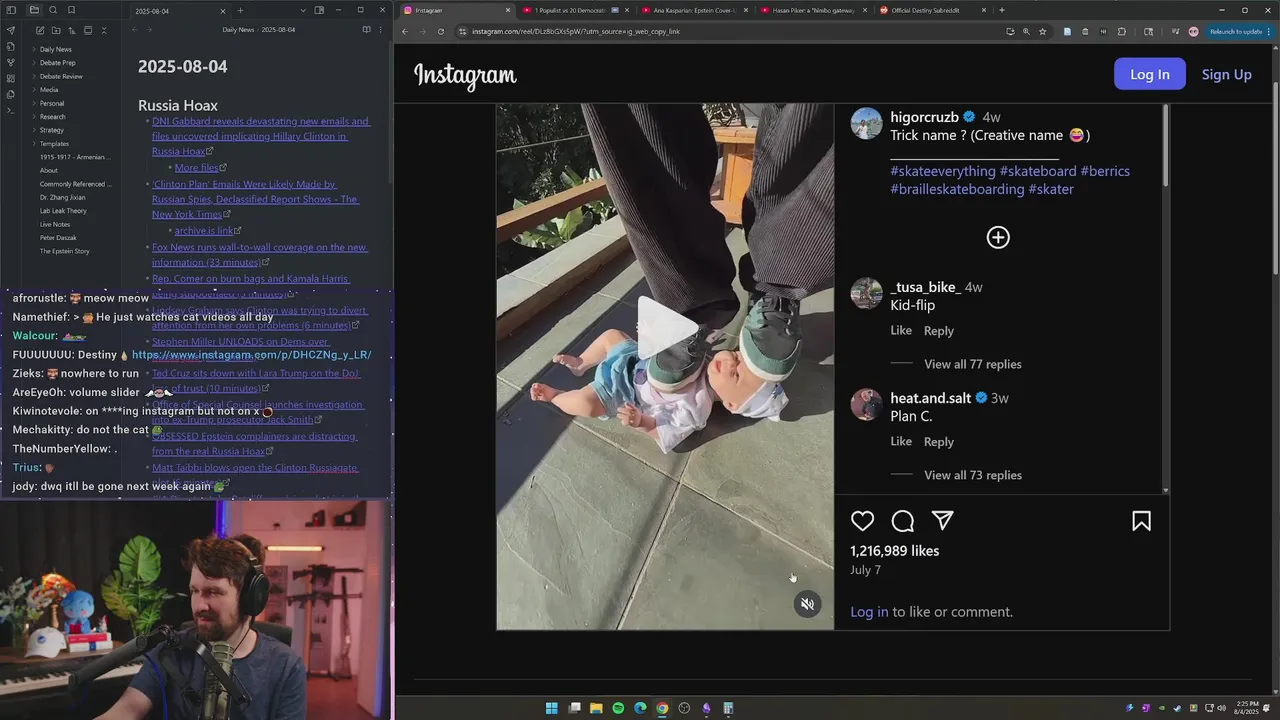
Task: Open the Obsidian search magnifier icon
Action: [x=52, y=10]
